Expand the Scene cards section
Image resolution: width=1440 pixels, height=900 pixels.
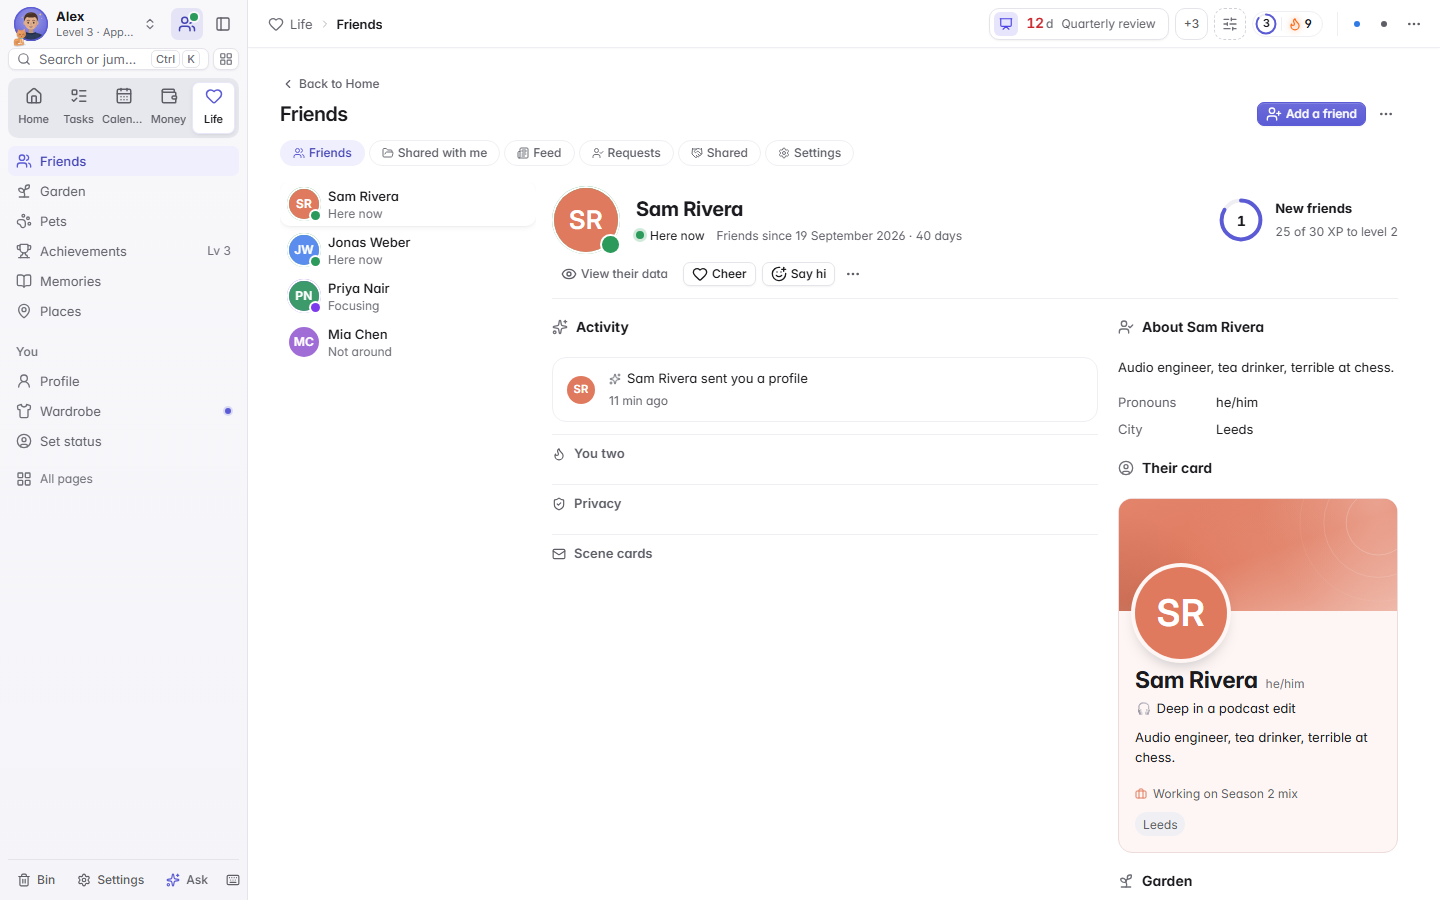click(824, 554)
